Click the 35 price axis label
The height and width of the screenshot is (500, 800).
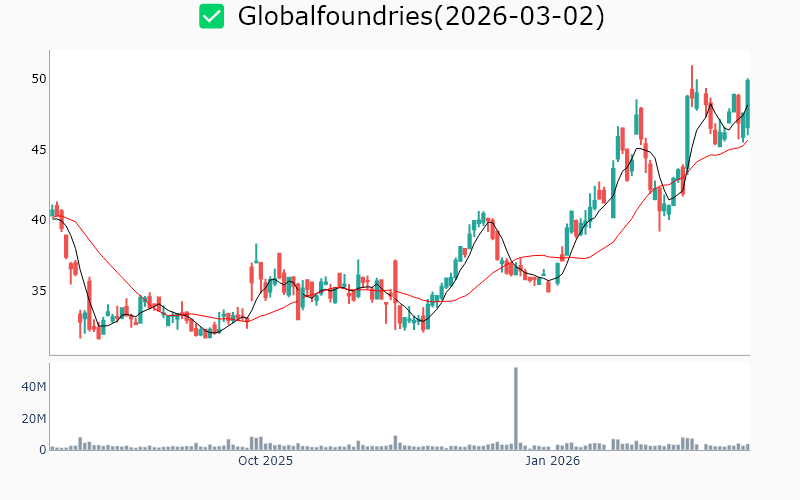39,291
